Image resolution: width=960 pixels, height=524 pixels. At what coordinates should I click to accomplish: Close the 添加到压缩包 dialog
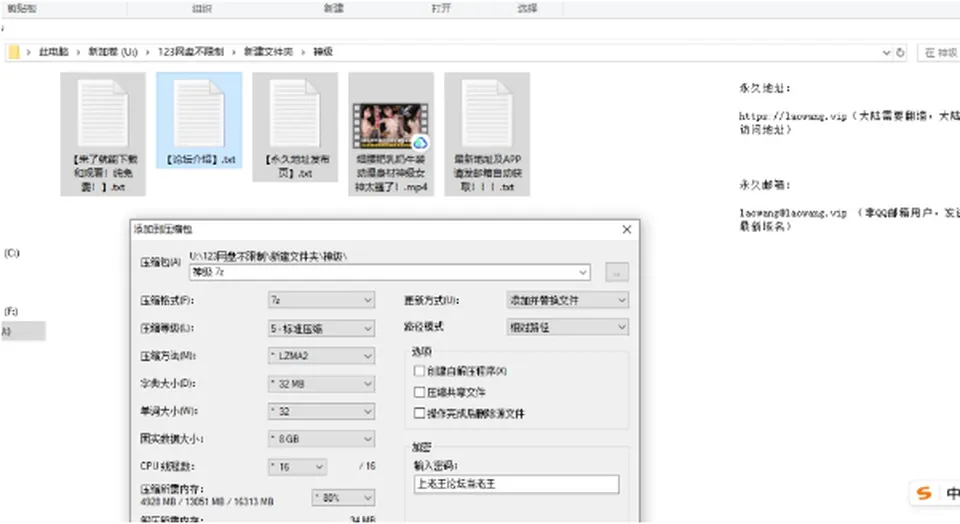click(x=626, y=230)
